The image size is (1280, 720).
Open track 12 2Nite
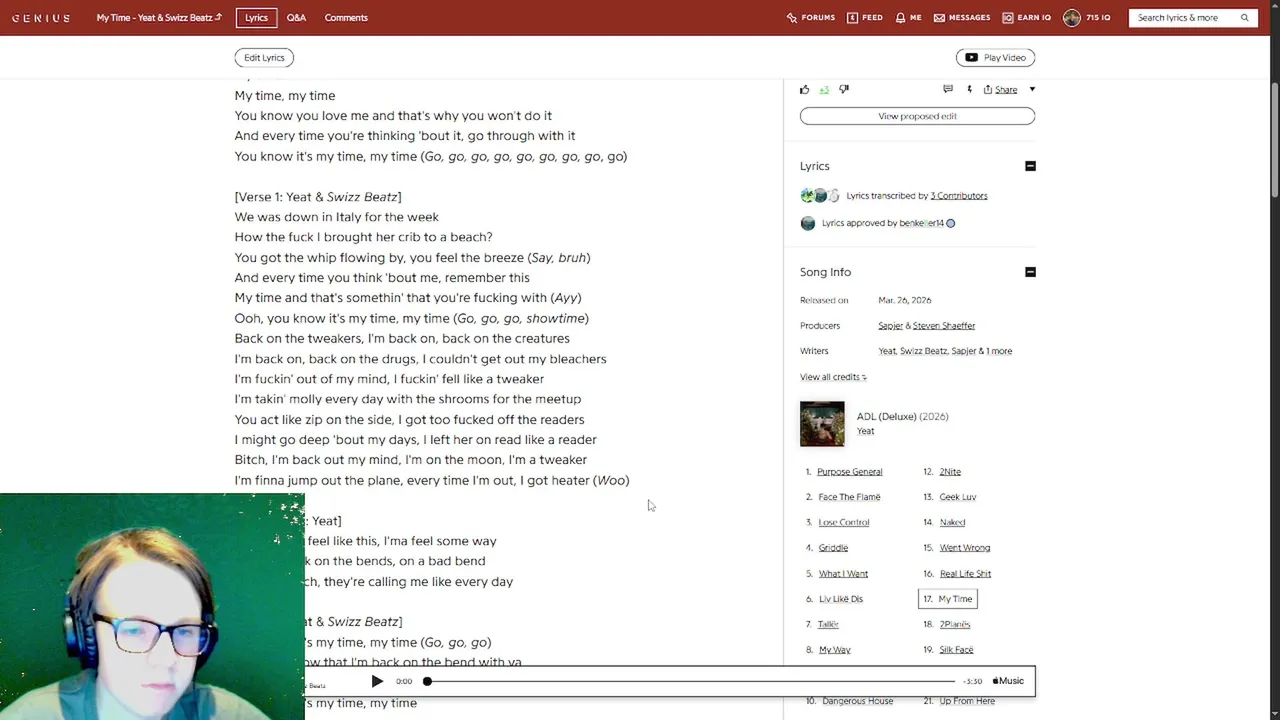click(950, 472)
